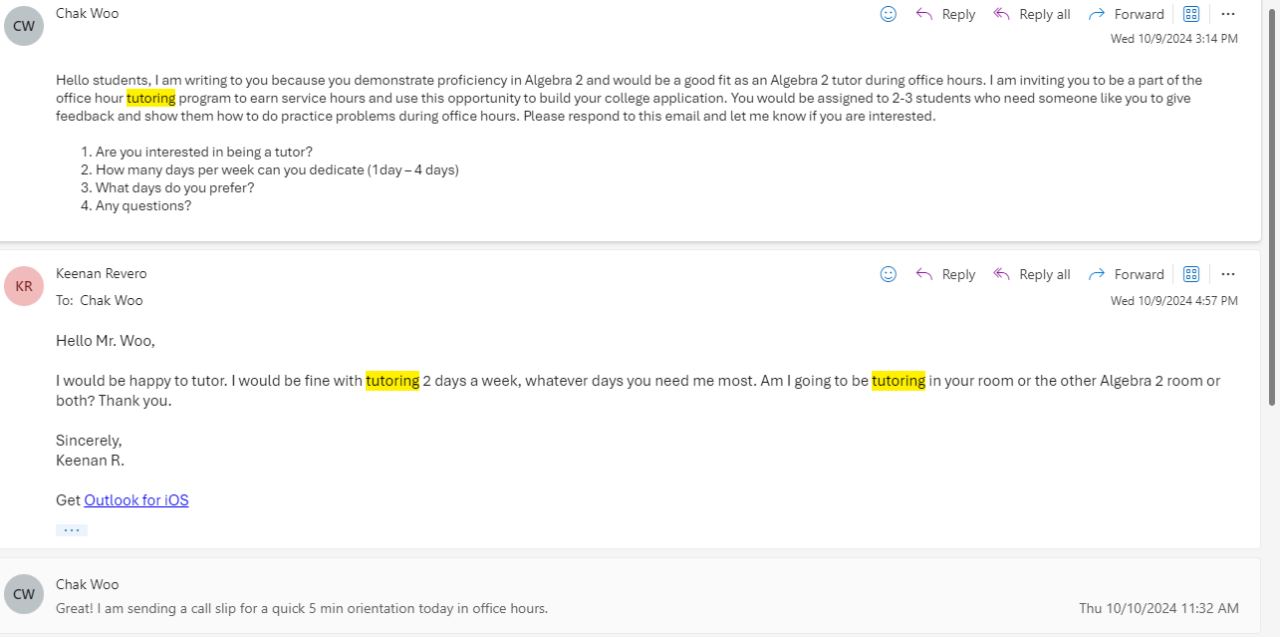Reply all on Keenan Revero's message
Viewport: 1280px width, 637px height.
click(1031, 274)
